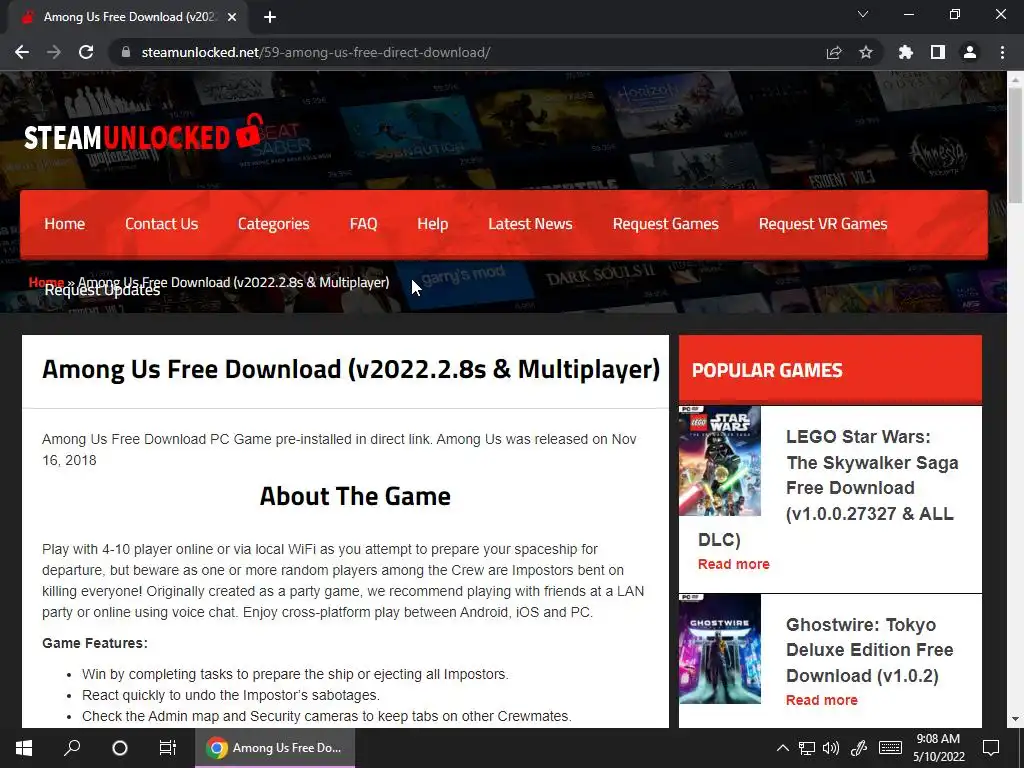
Task: Bookmark this page with the star icon
Action: click(x=866, y=52)
